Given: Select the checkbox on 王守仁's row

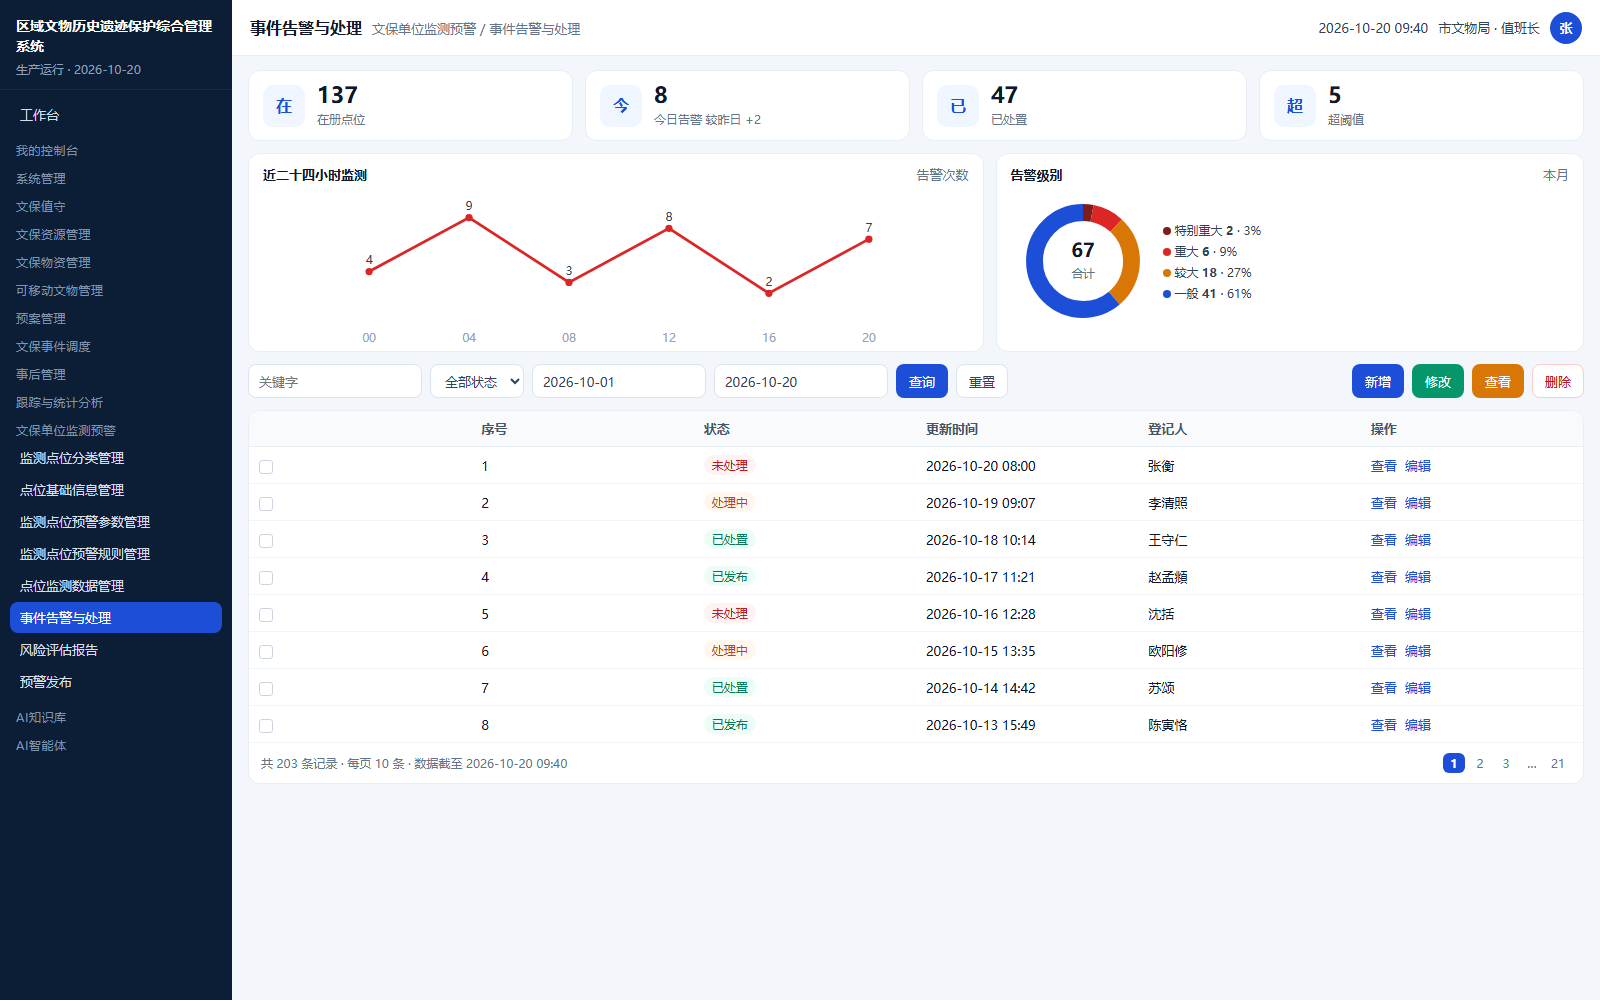Looking at the screenshot, I should (266, 541).
